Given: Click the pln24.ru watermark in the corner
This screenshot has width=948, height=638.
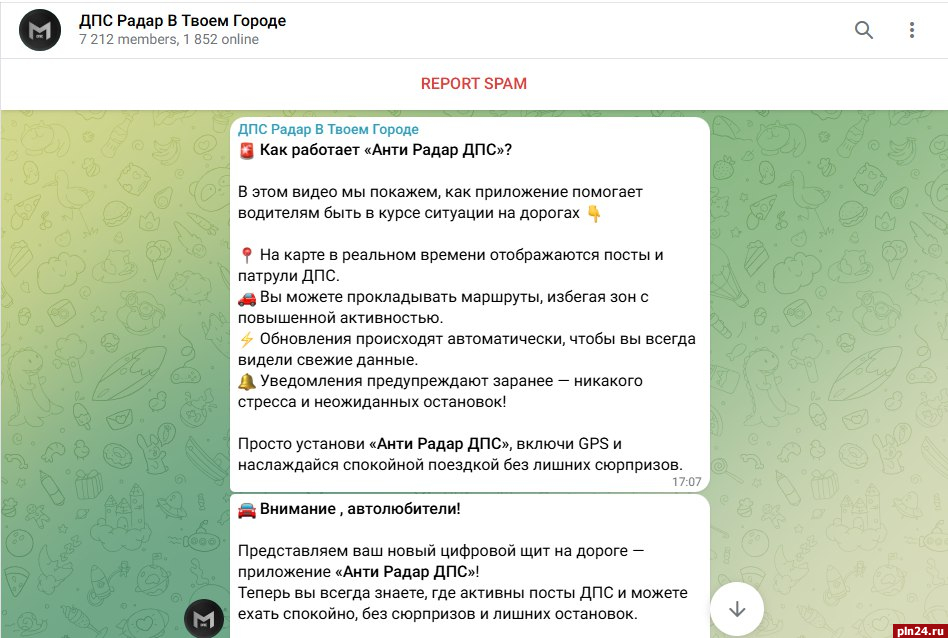Looking at the screenshot, I should pos(914,628).
